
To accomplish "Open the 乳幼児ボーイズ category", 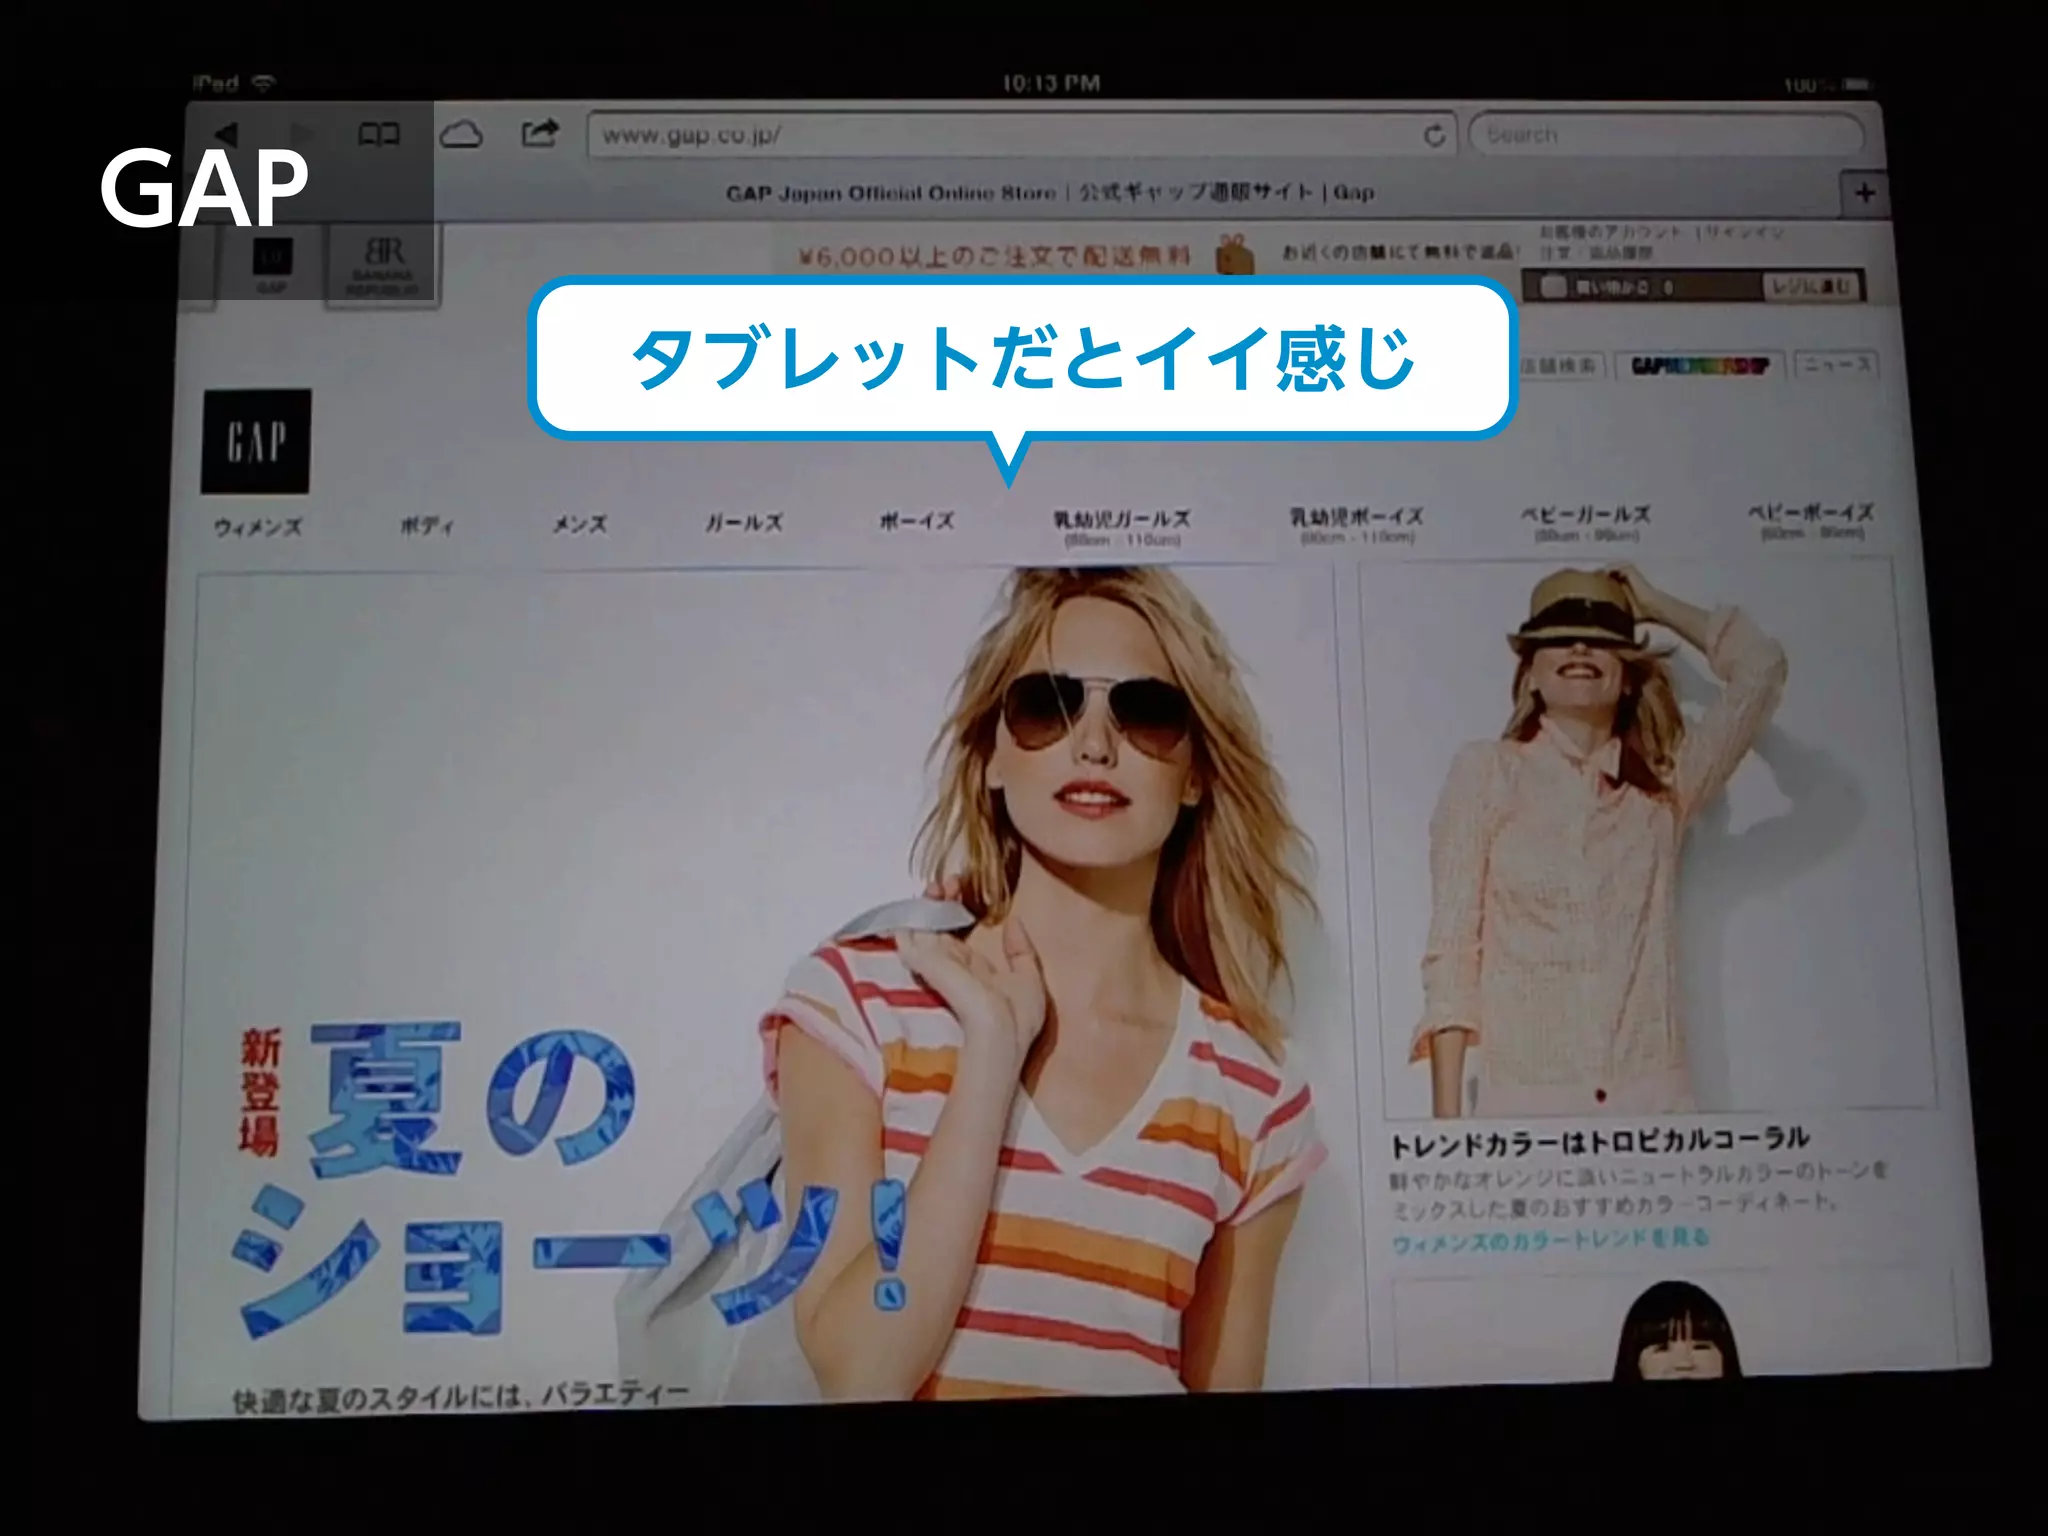I will (x=1356, y=525).
